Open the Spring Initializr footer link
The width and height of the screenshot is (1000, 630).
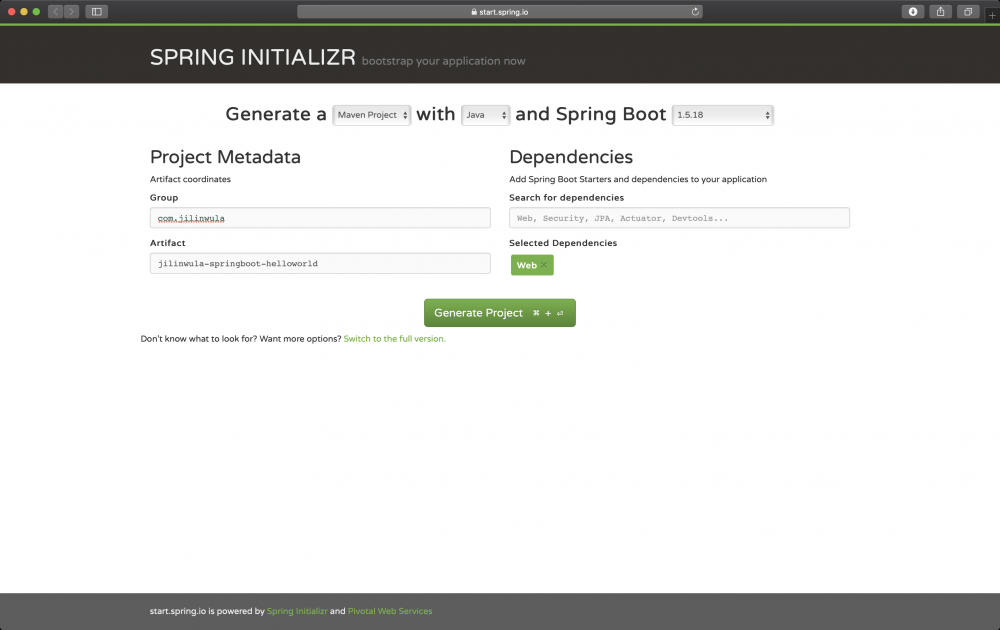click(297, 611)
